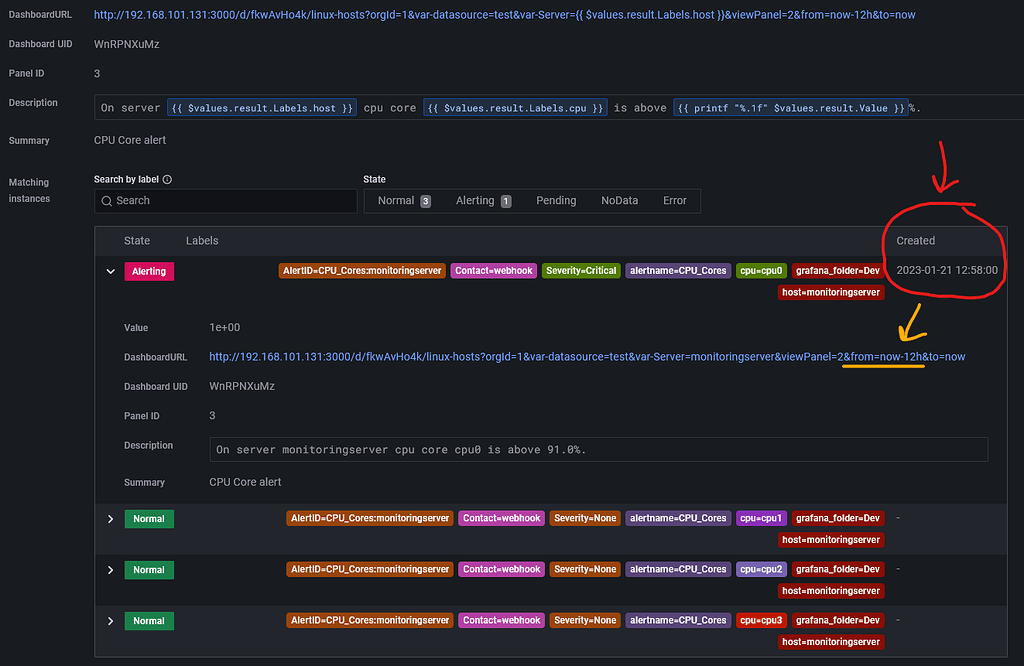Click the grafana_folder=Dev label badge
The height and width of the screenshot is (666, 1024).
point(841,270)
